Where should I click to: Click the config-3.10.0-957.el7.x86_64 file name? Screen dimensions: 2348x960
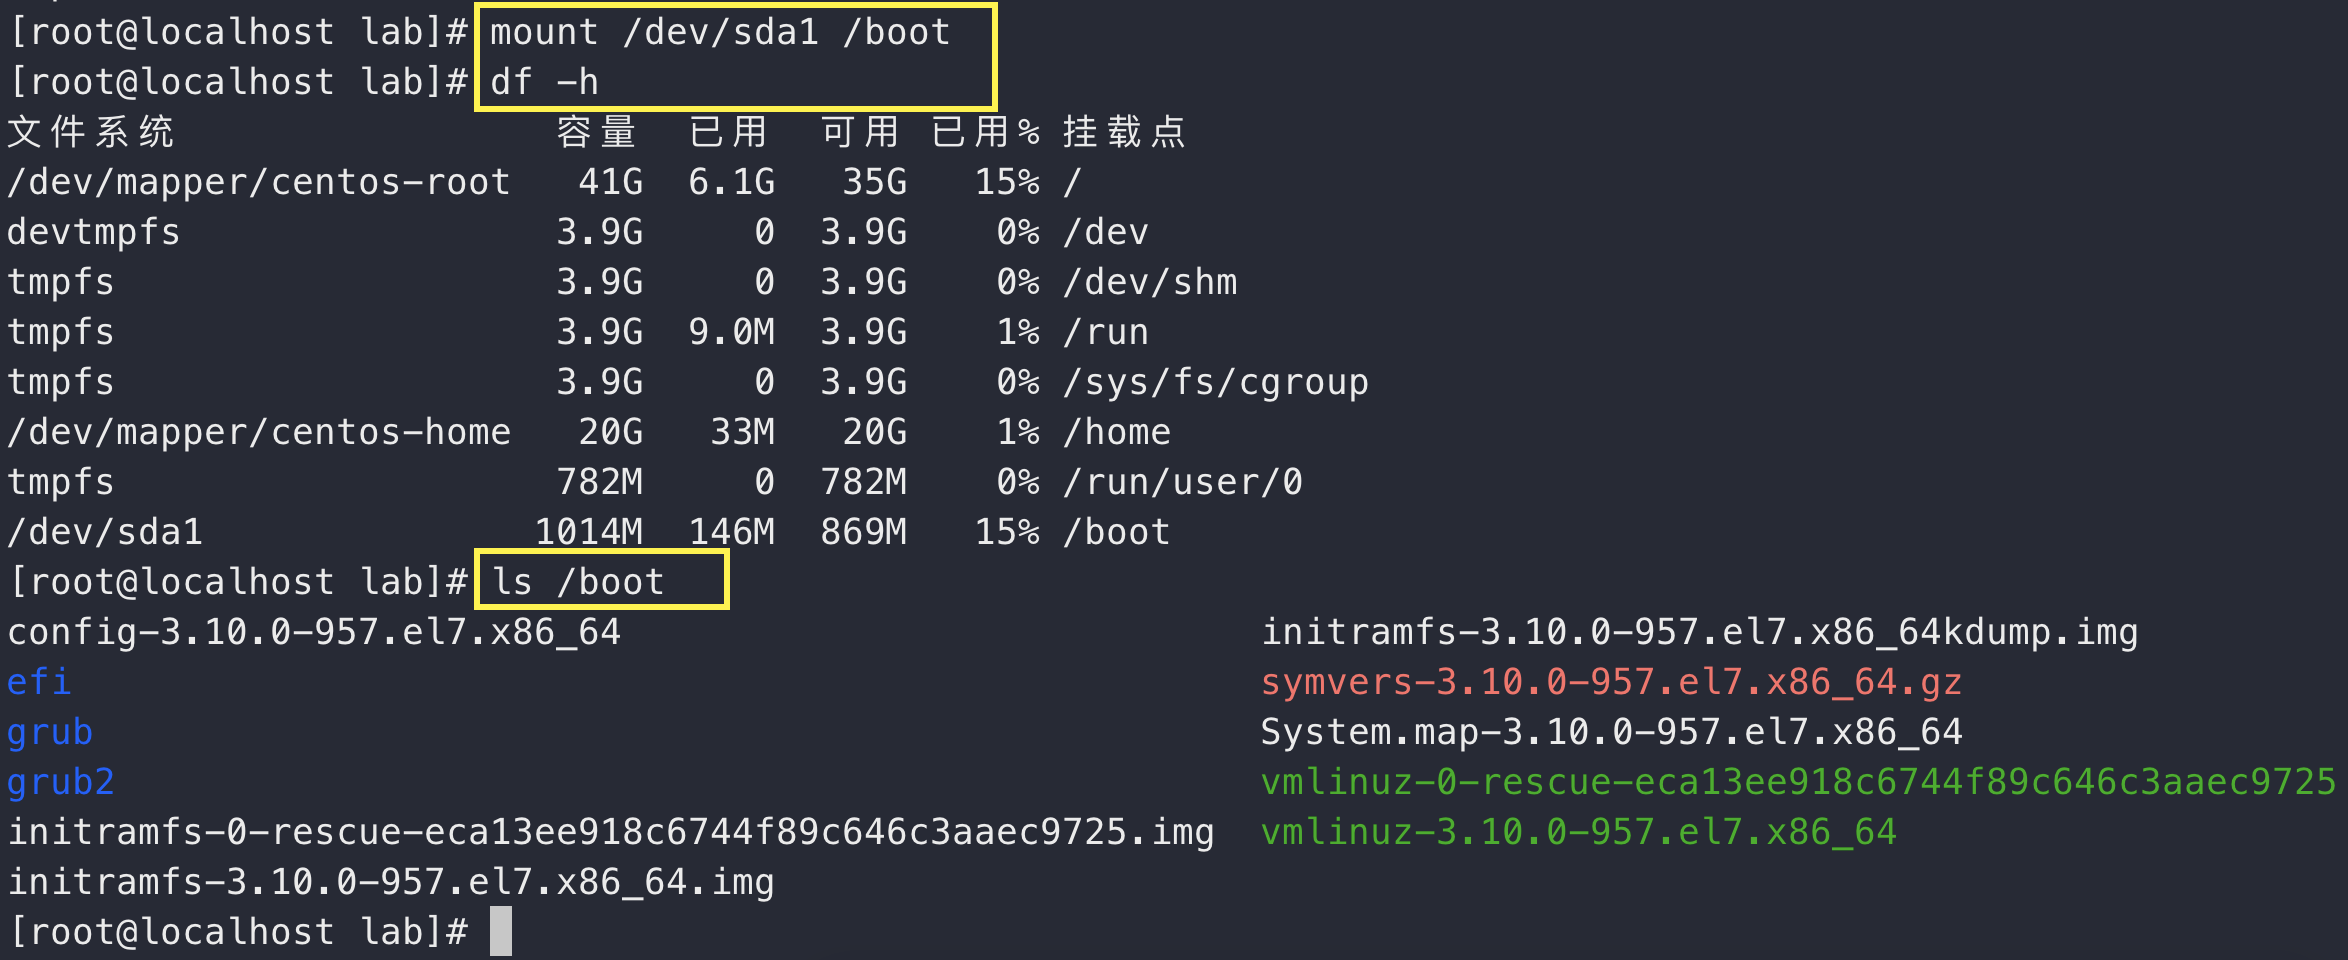[x=314, y=632]
